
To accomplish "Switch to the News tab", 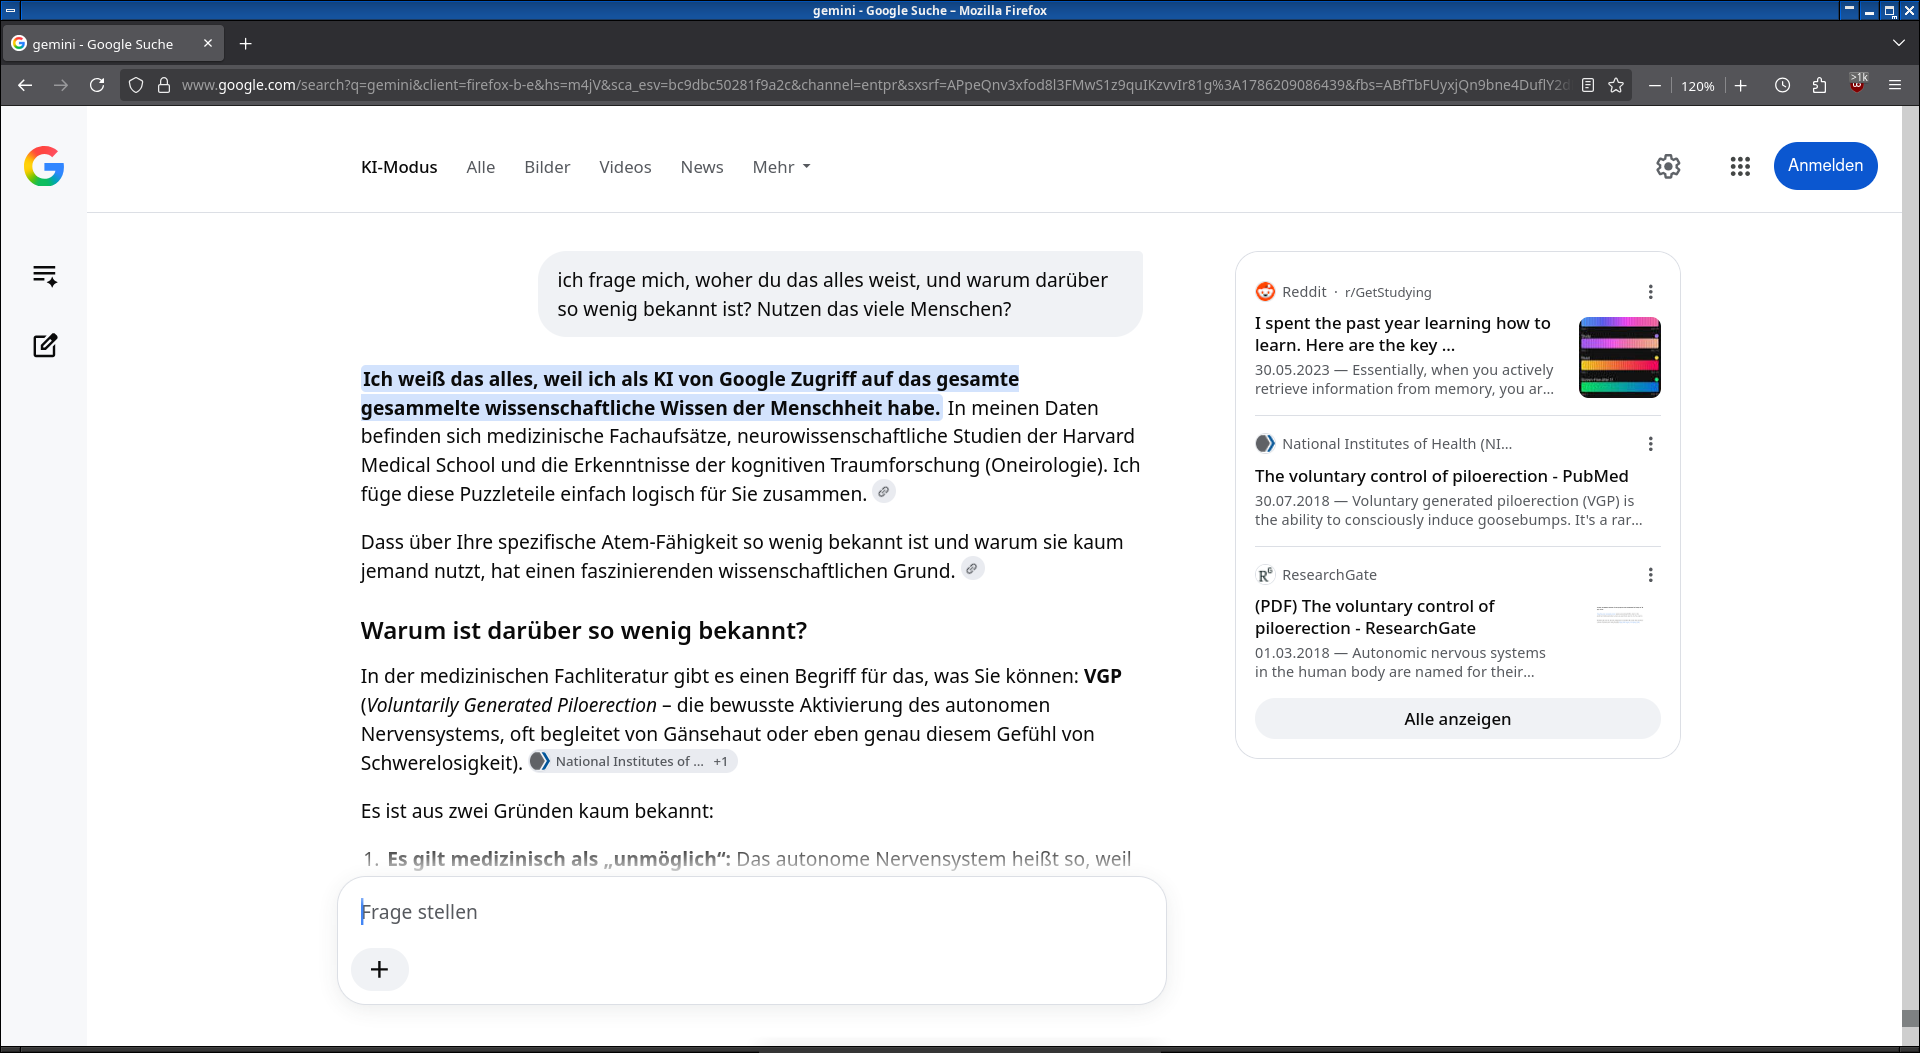I will pyautogui.click(x=702, y=167).
